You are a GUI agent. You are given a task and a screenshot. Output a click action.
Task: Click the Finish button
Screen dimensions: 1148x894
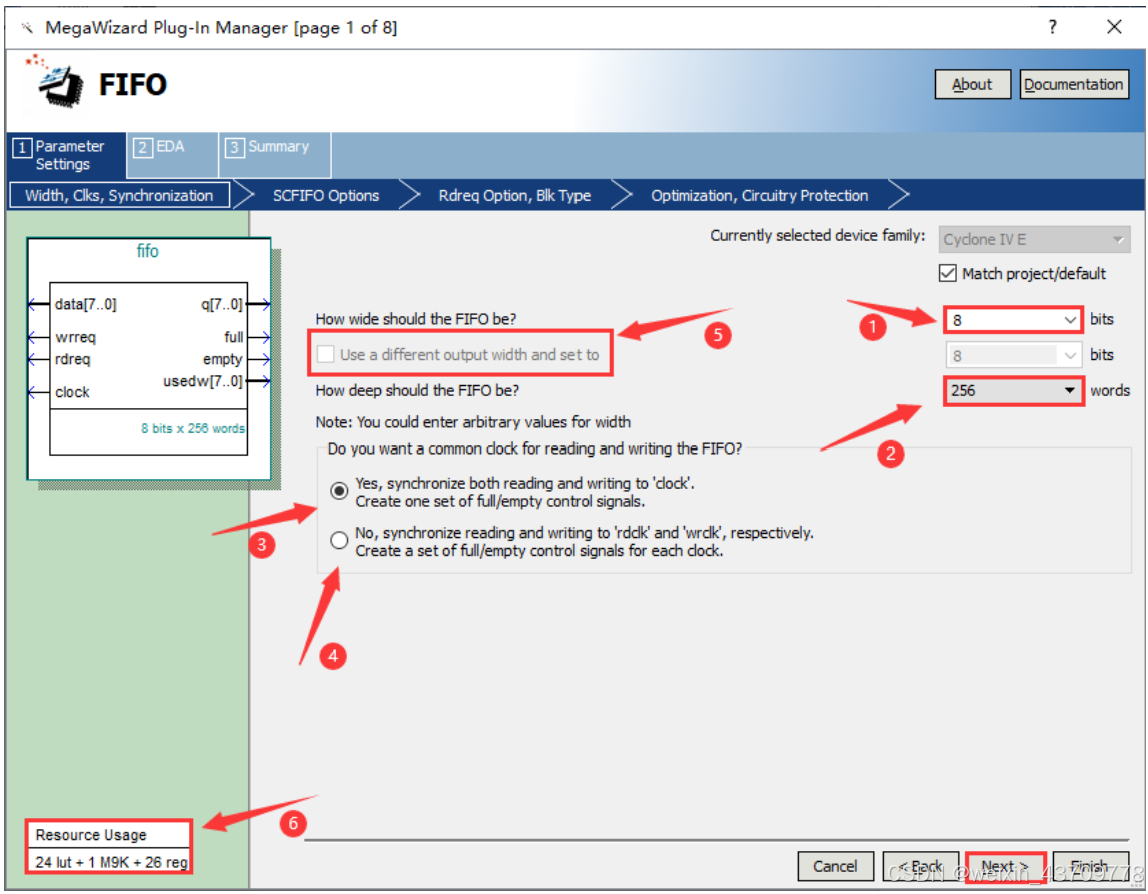click(x=1089, y=866)
